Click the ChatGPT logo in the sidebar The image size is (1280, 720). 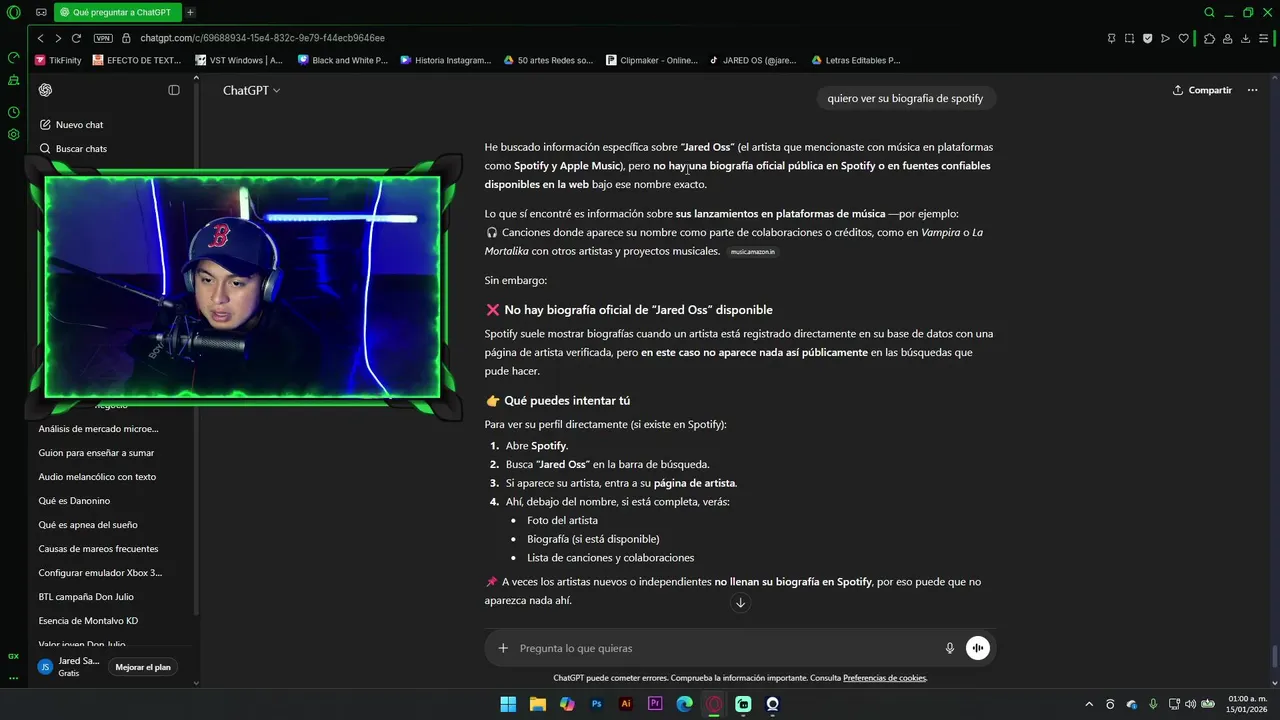click(45, 90)
